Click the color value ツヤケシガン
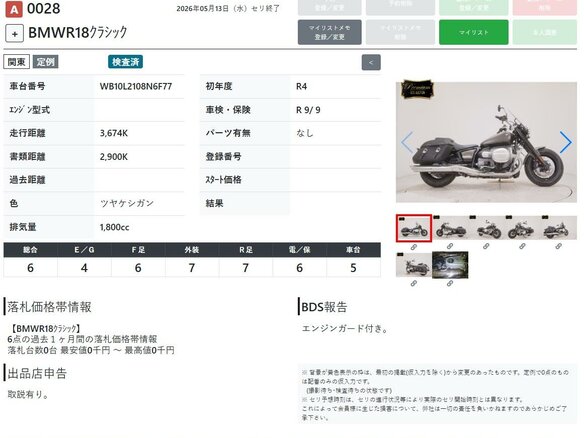The image size is (584, 438). coord(127,203)
